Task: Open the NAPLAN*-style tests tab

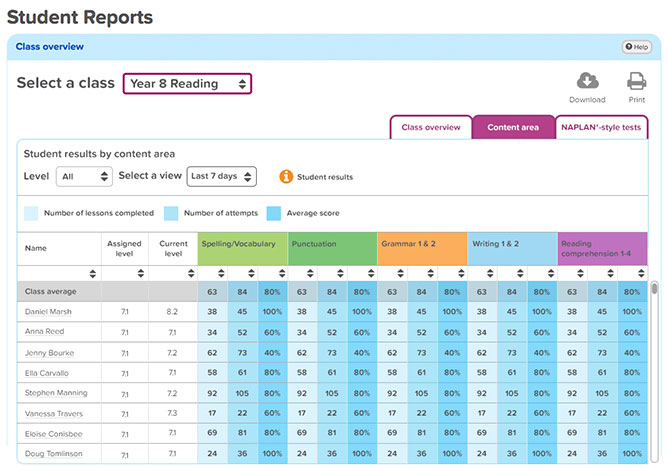Action: (600, 128)
